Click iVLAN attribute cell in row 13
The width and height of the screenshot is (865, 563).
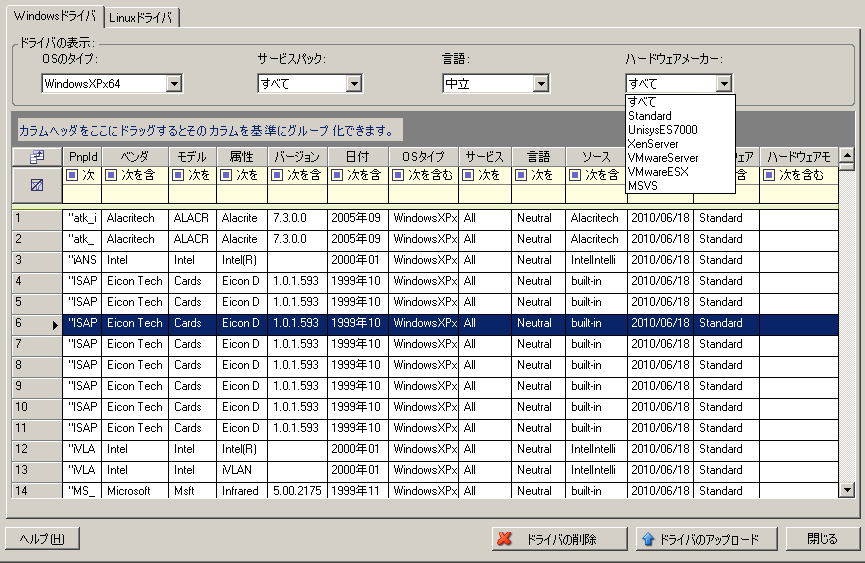coord(242,470)
